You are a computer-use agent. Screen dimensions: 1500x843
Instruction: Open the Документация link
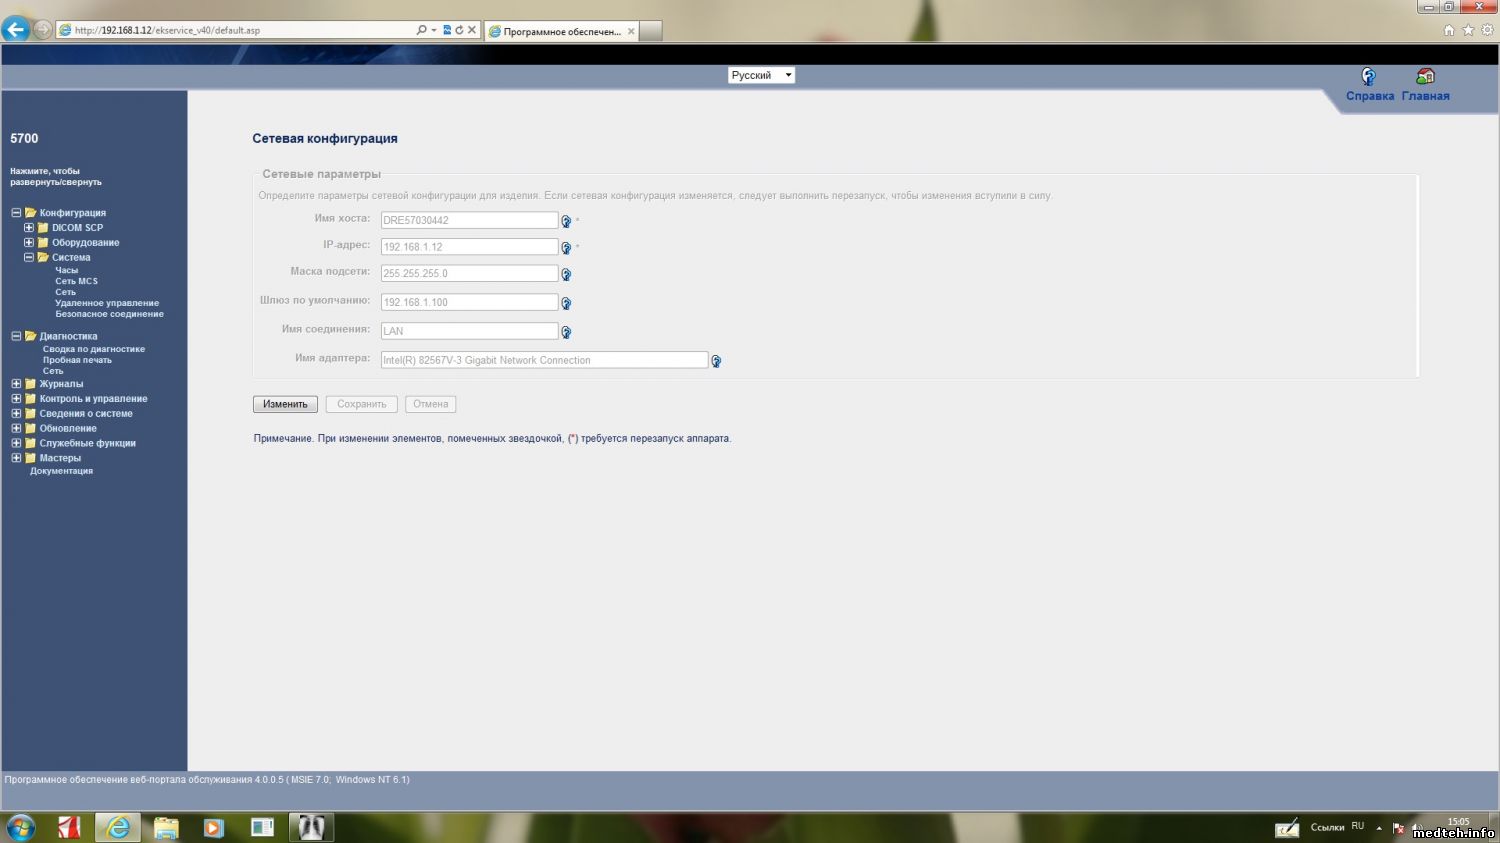(61, 471)
